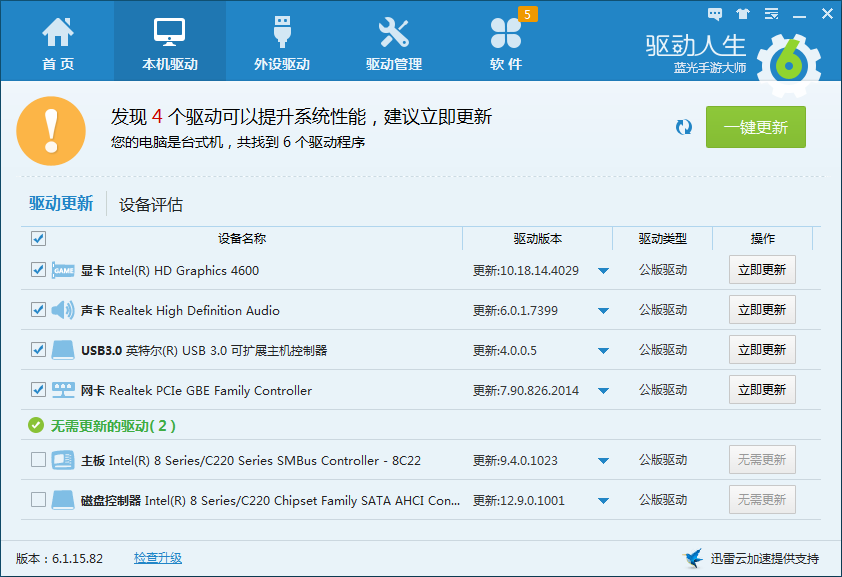Click the 检查升级 link
Screen dimensions: 842x577
point(158,558)
